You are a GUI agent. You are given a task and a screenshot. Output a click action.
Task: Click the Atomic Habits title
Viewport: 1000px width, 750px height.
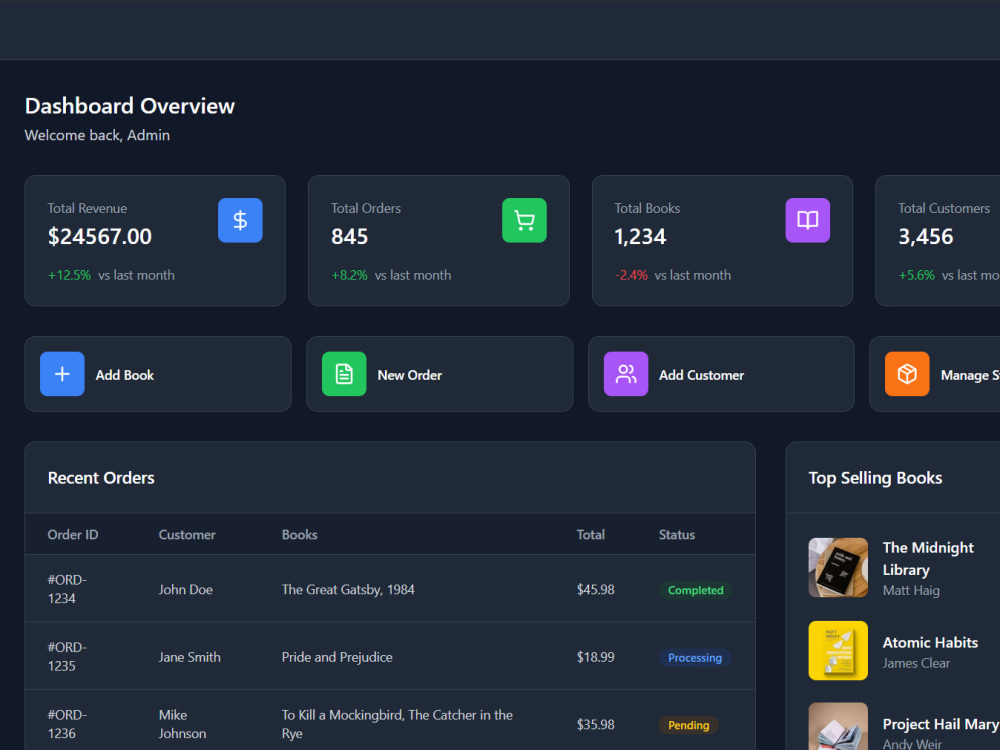930,642
